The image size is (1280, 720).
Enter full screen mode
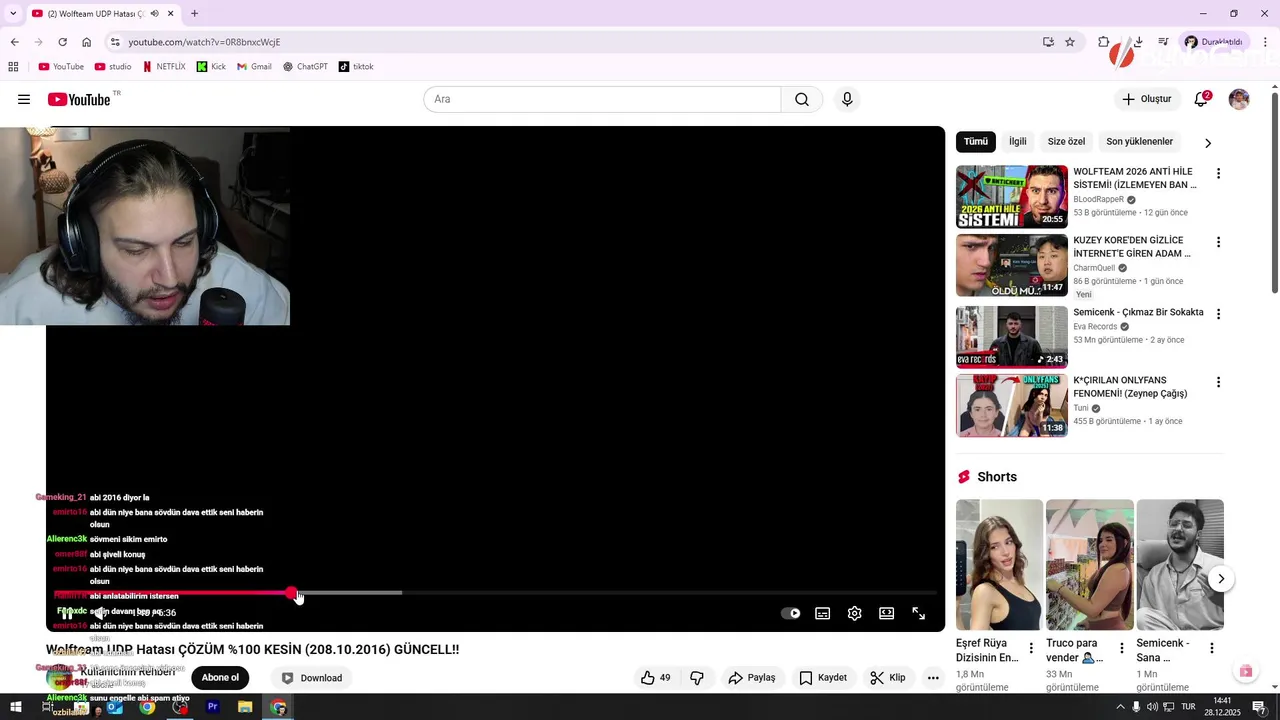click(919, 613)
